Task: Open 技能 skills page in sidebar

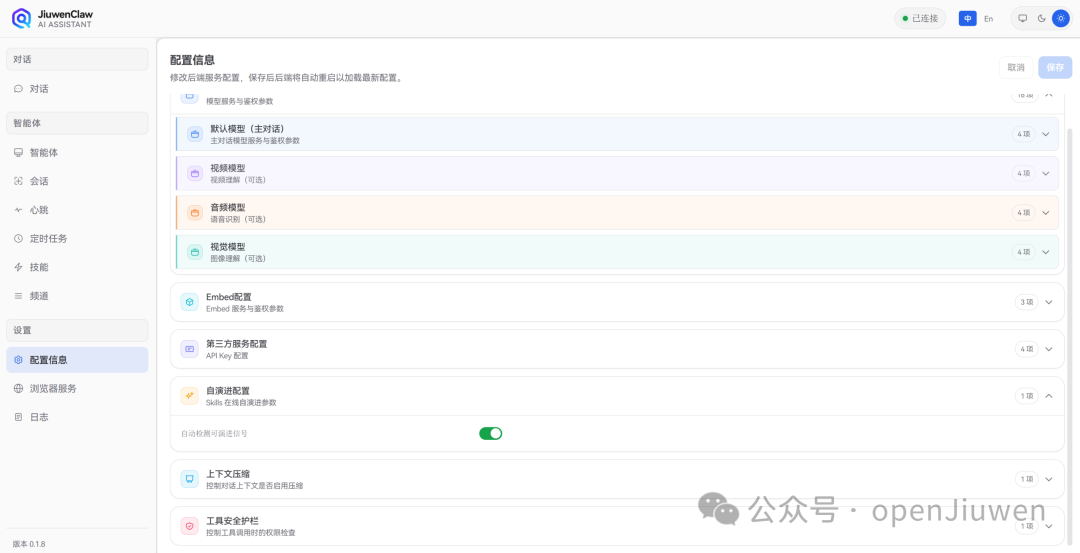Action: 77,267
